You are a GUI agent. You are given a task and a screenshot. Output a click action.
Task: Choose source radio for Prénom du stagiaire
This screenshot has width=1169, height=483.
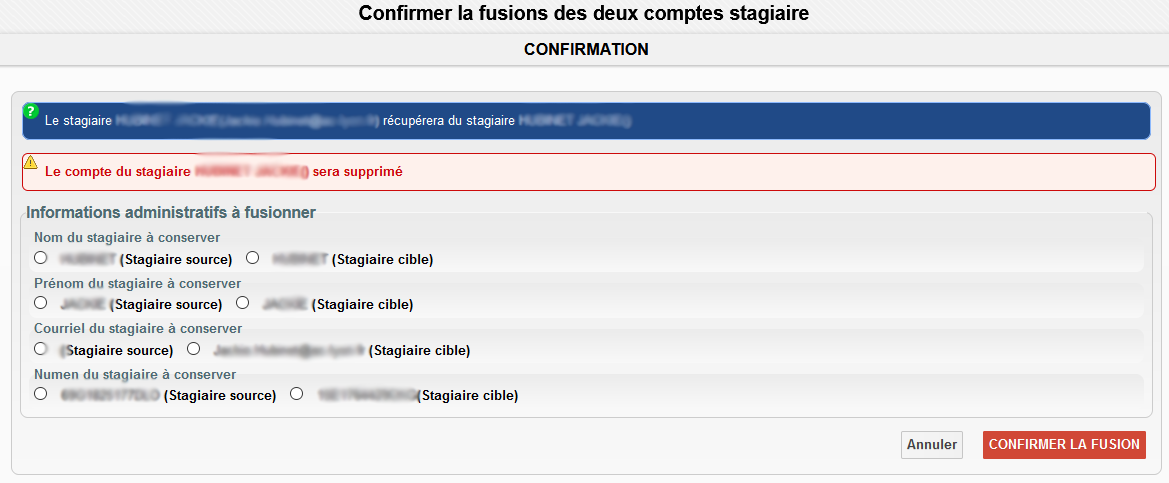pos(41,302)
